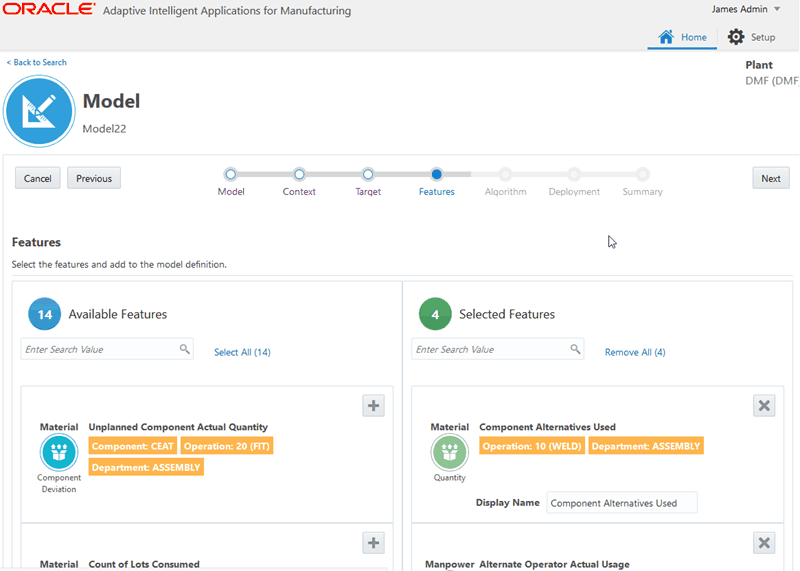Go to the Context train step
The width and height of the screenshot is (800, 571).
(x=299, y=174)
